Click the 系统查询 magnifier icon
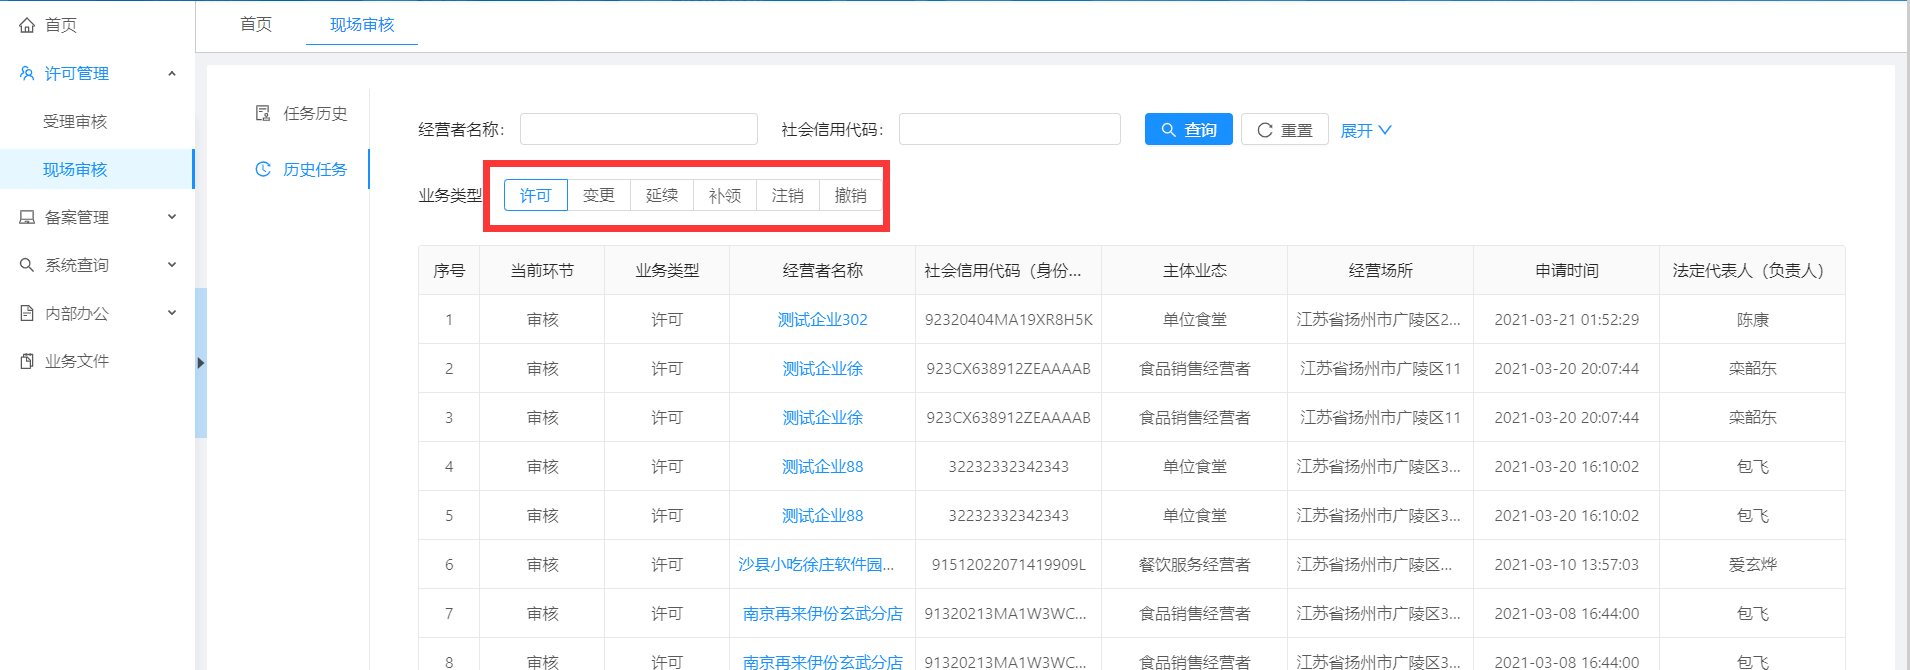1910x670 pixels. tap(27, 265)
